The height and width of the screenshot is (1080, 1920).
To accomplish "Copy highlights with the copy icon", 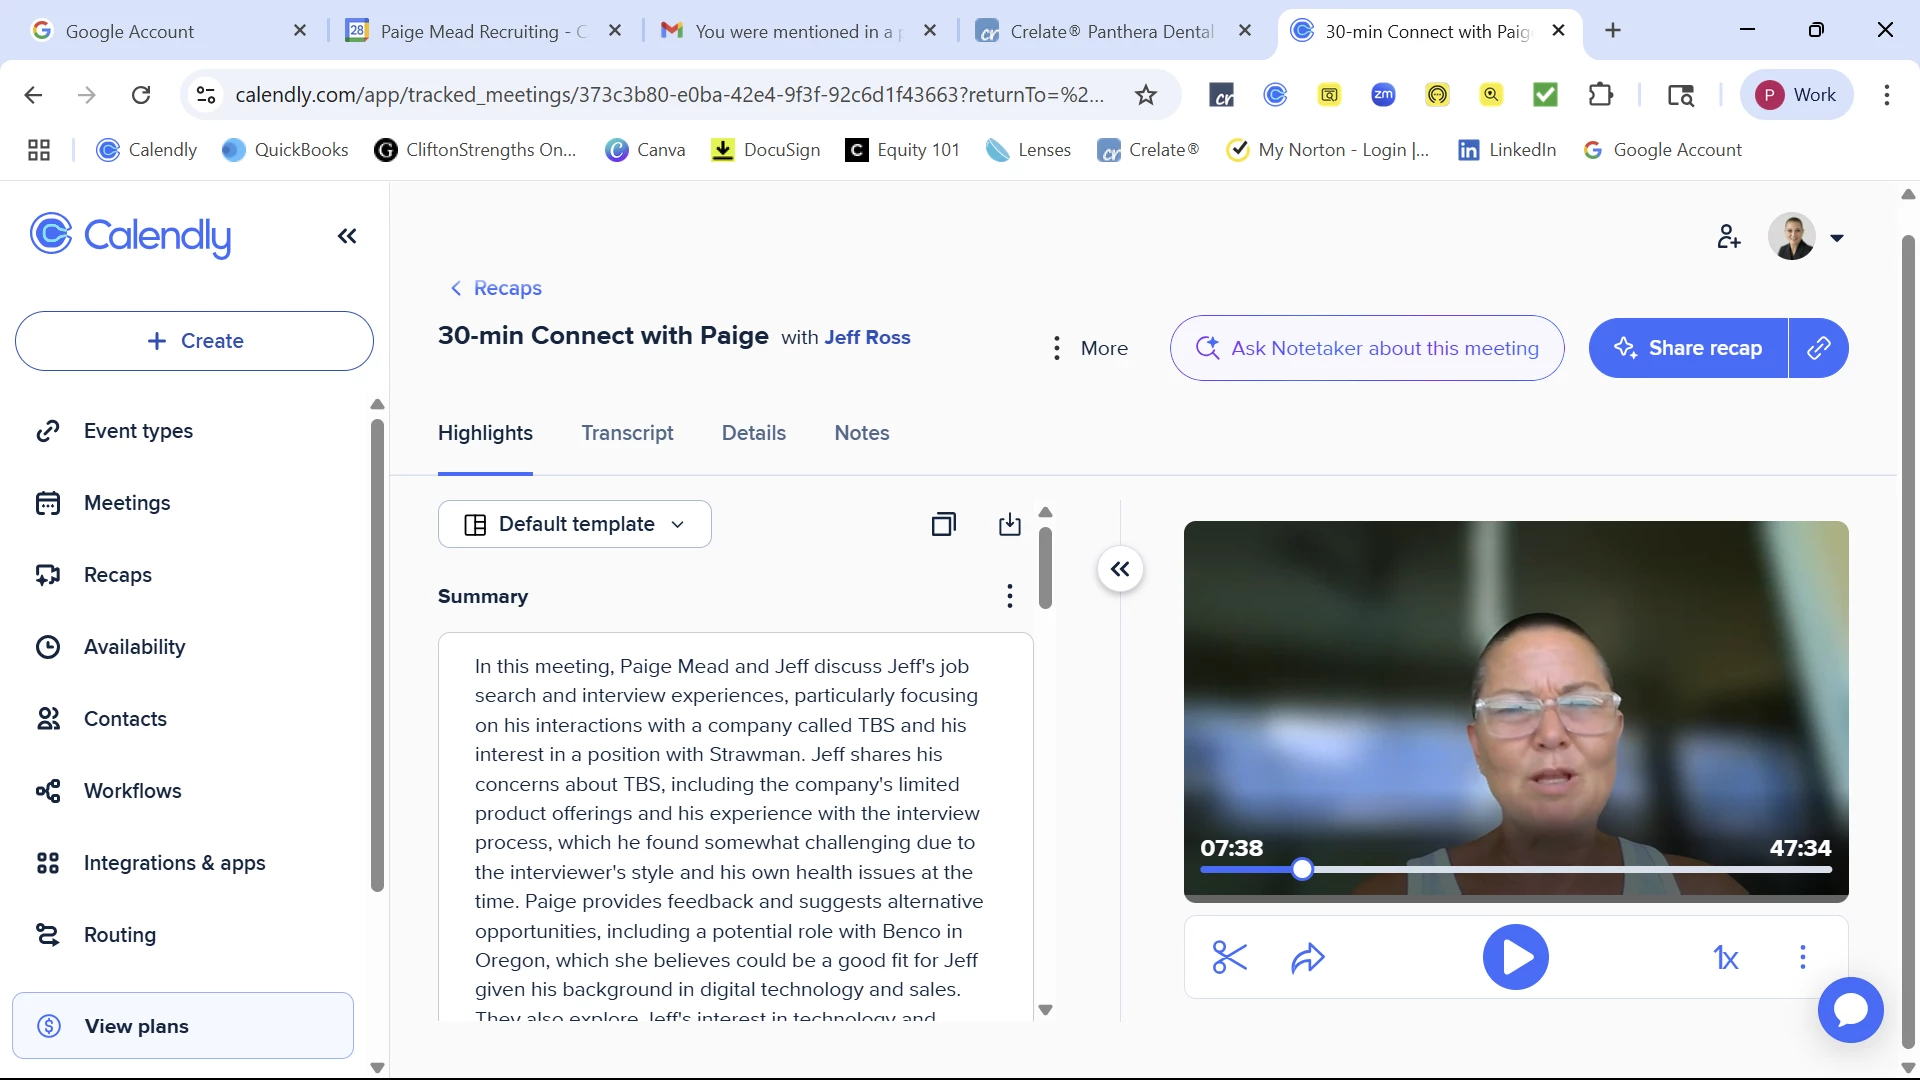I will (x=943, y=524).
